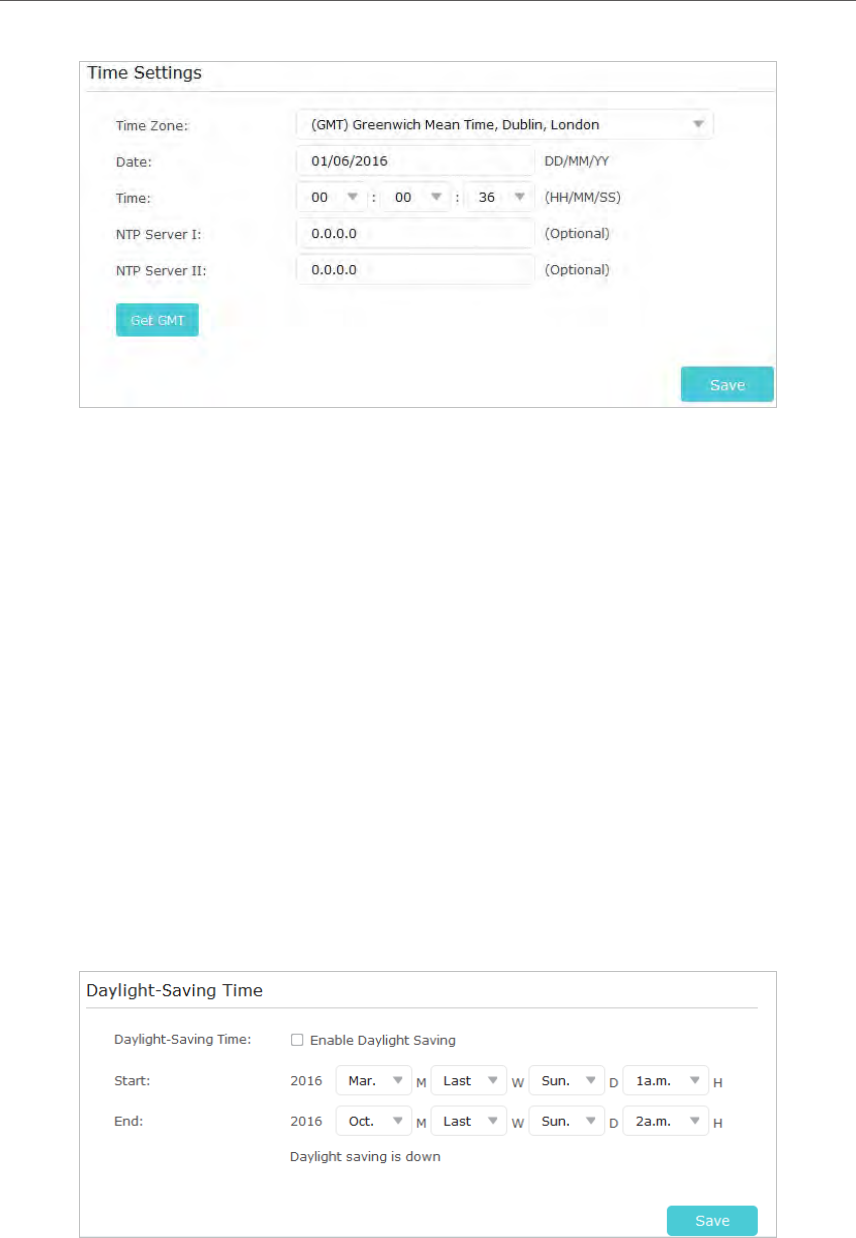Open the End day dropdown (Sun.)
Image resolution: width=856 pixels, height=1238 pixels.
[567, 1121]
